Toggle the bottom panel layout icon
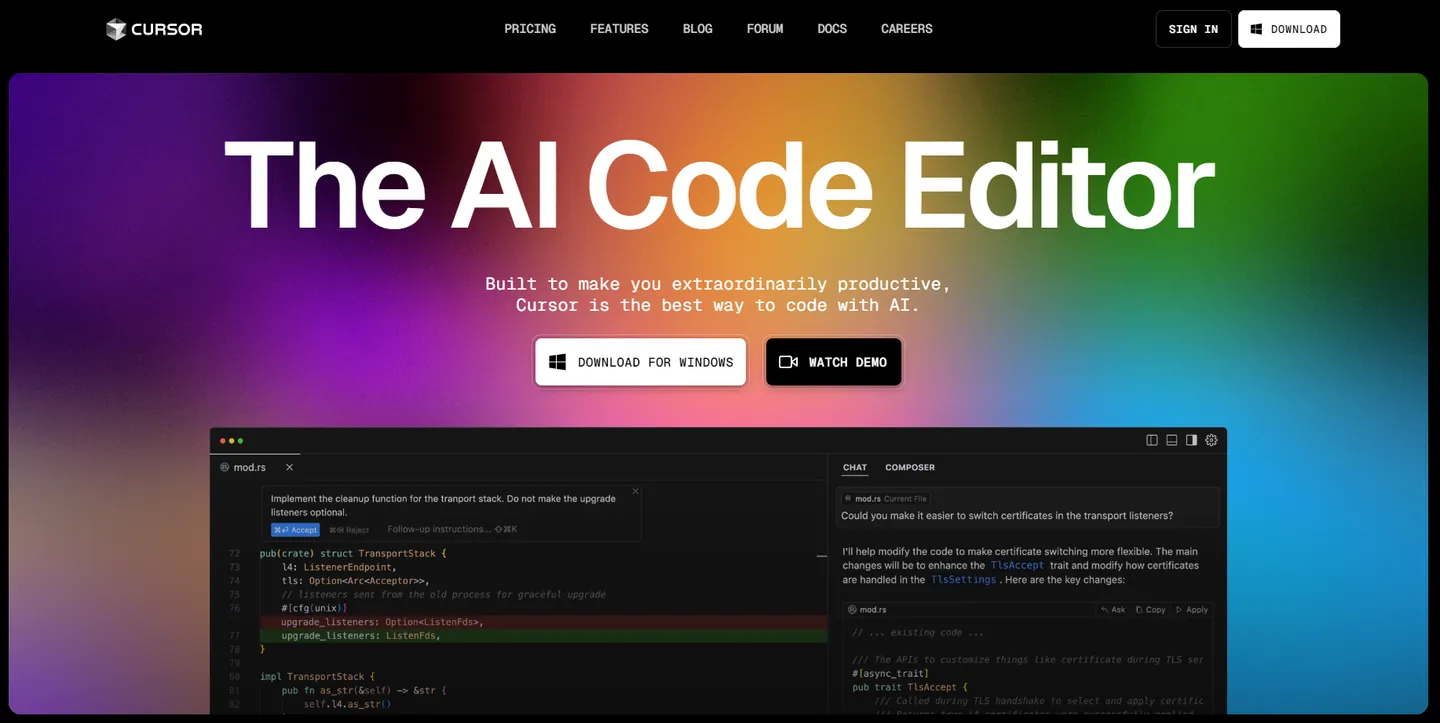This screenshot has height=723, width=1440. click(1172, 440)
